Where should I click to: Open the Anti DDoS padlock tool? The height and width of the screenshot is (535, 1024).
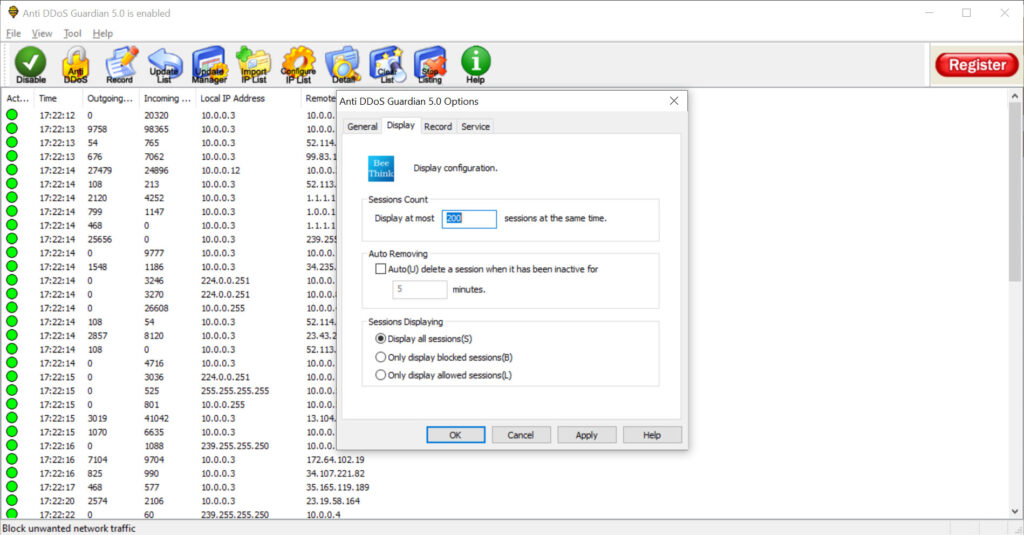[x=75, y=65]
